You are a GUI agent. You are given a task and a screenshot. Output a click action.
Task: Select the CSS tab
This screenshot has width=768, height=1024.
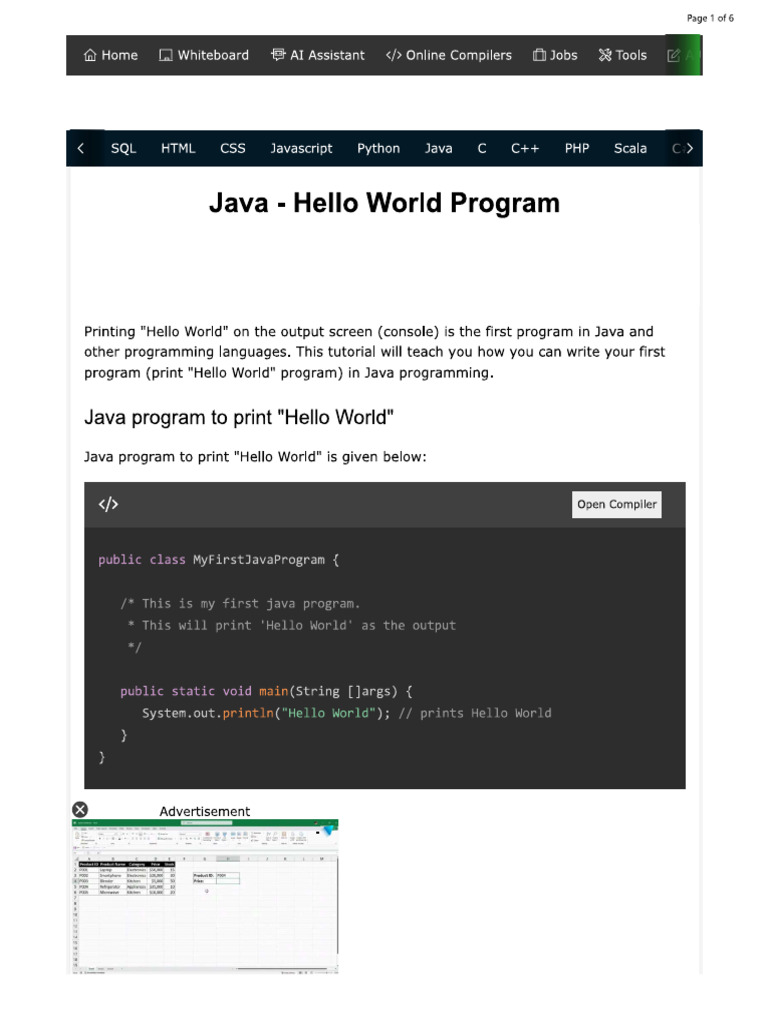[232, 148]
